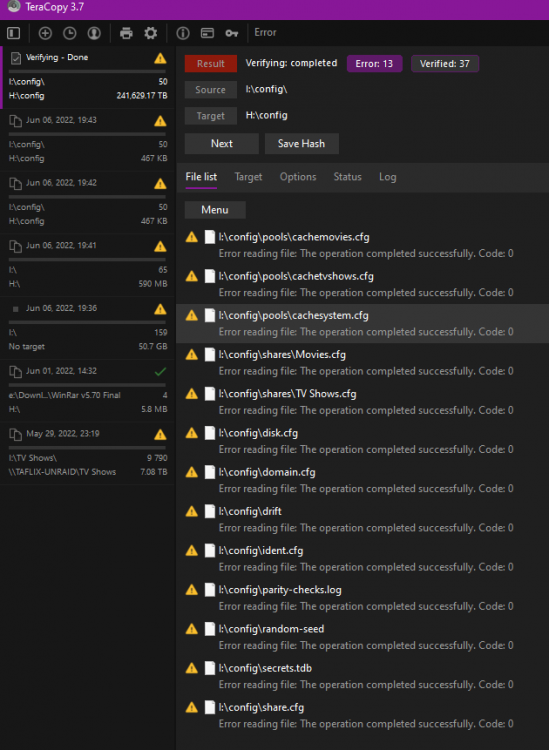Select I:\config\domain.cfg row
This screenshot has width=549, height=750.
point(362,480)
